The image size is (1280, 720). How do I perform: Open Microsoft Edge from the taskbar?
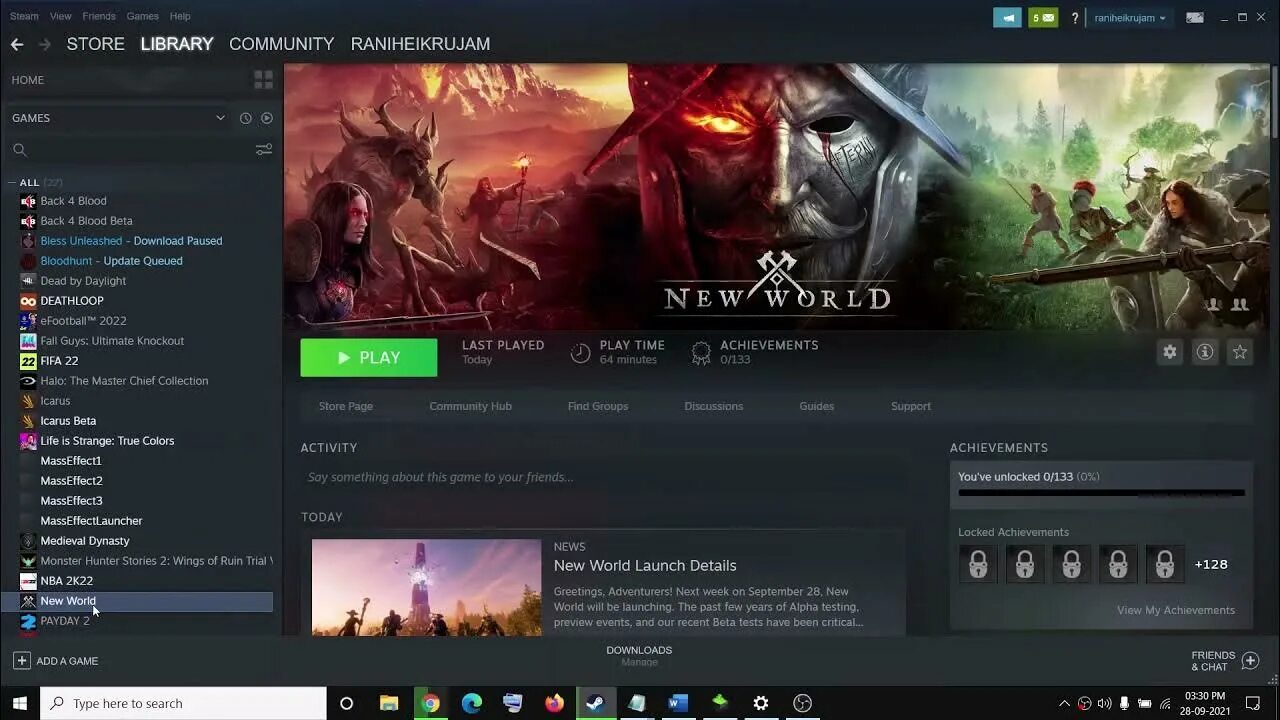click(471, 703)
